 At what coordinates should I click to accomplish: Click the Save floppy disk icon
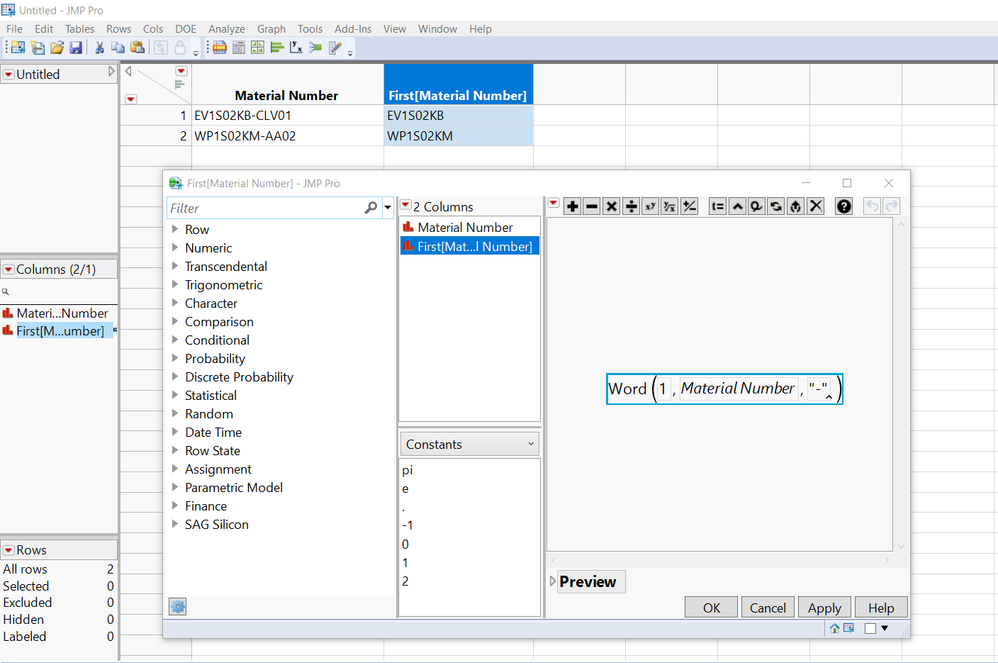click(x=76, y=47)
